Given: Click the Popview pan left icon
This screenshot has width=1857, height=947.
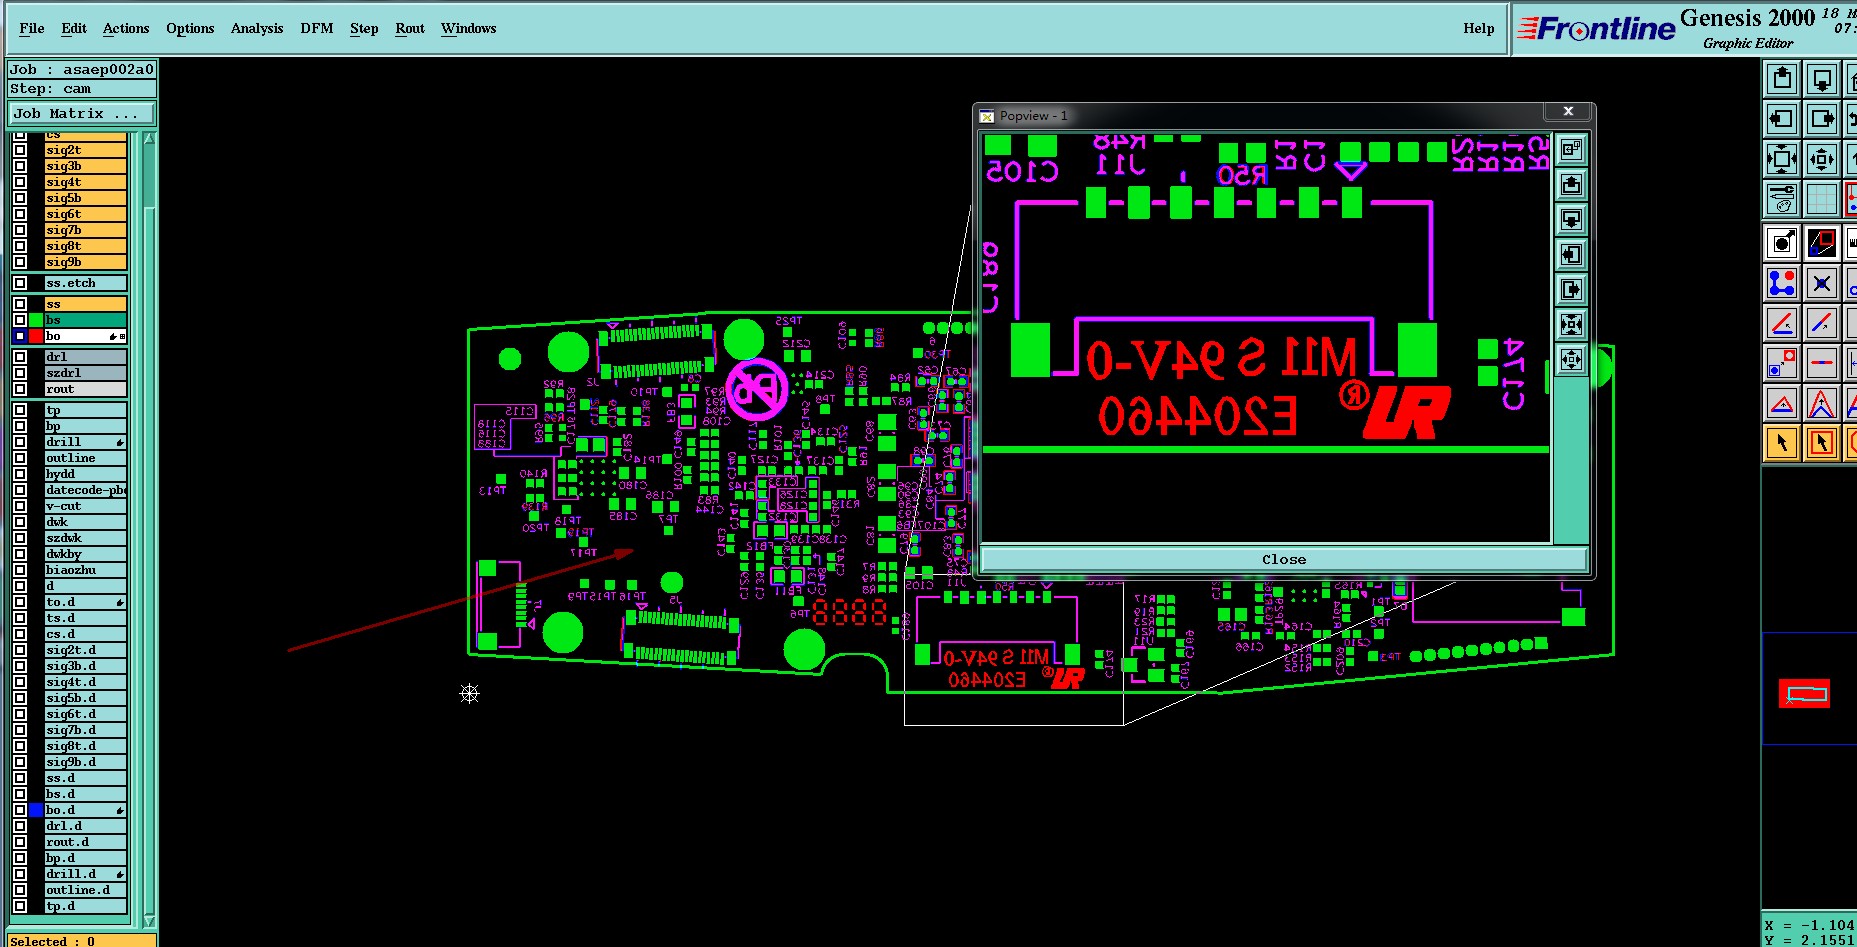Looking at the screenshot, I should tap(1571, 255).
